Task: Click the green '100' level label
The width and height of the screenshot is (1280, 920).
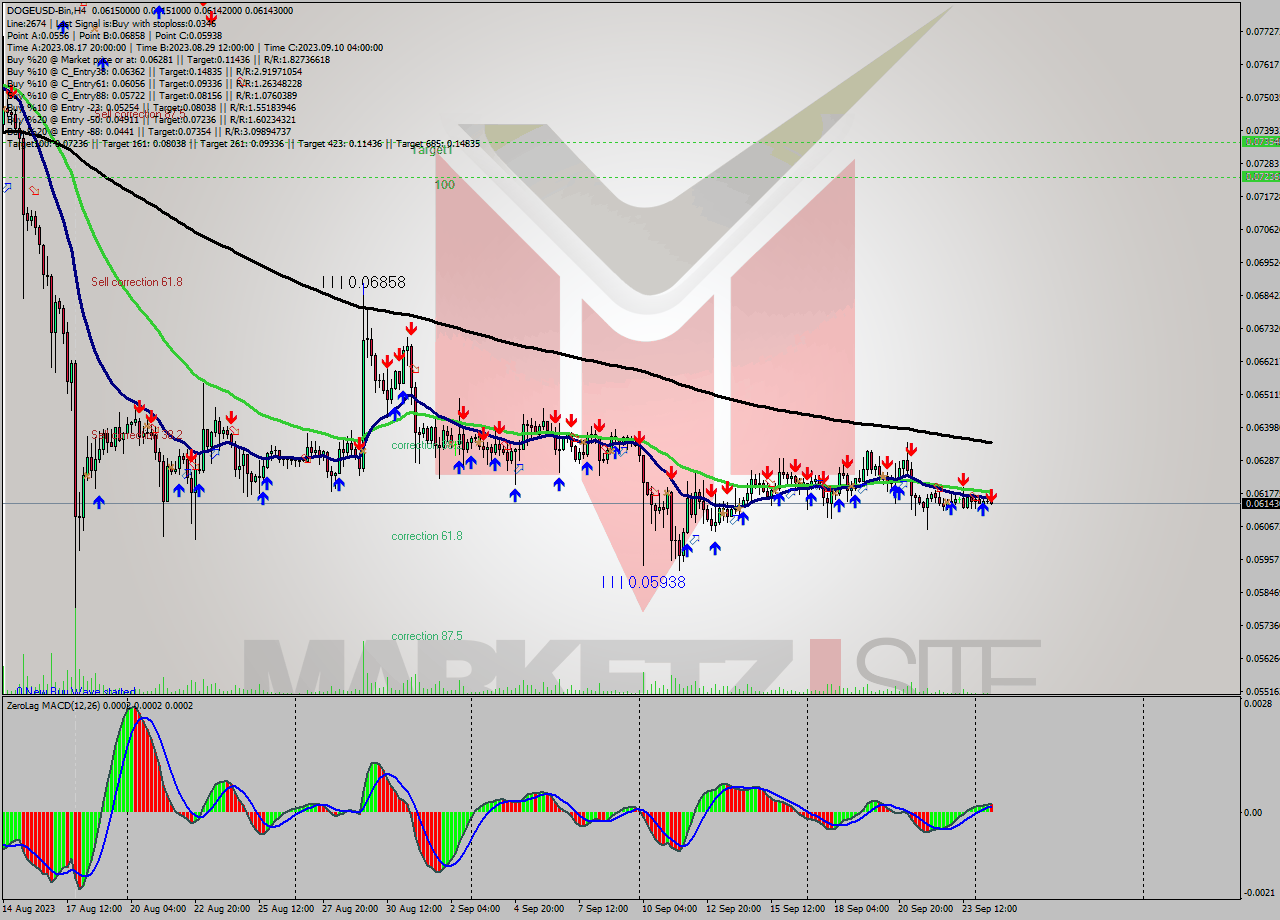Action: (445, 185)
